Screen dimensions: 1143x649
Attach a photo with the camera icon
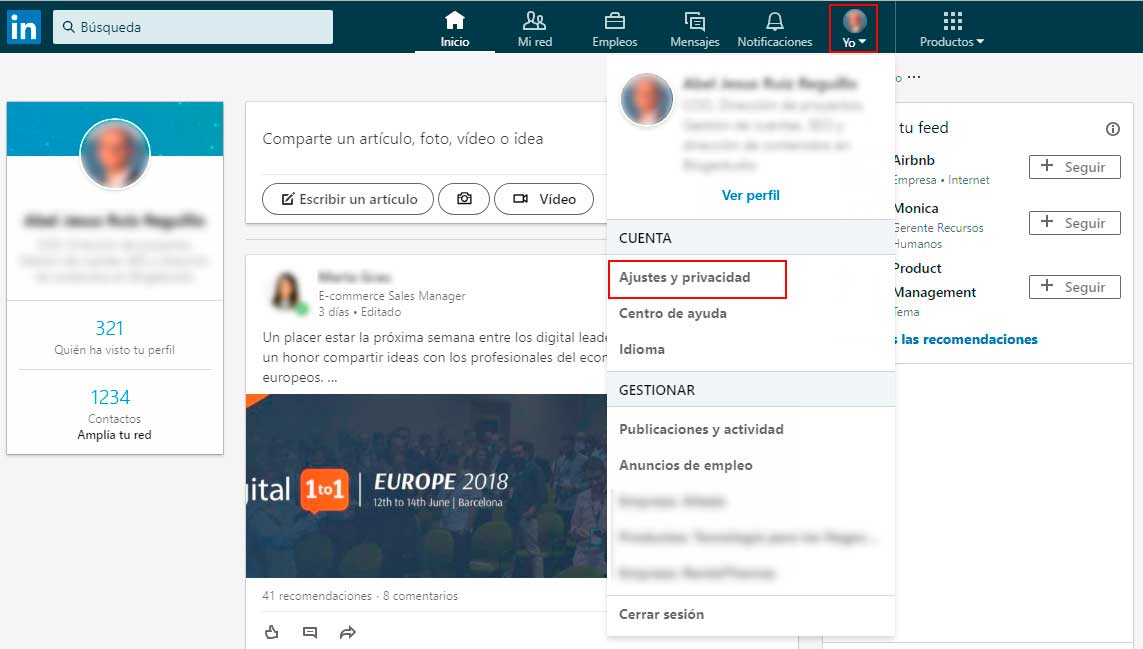click(464, 199)
